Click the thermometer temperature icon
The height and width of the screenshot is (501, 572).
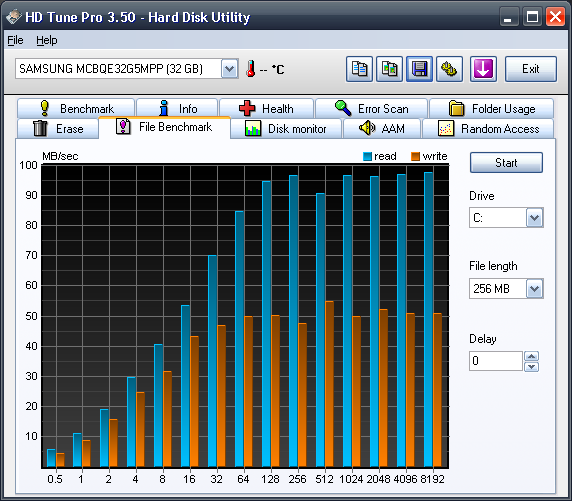[250, 69]
